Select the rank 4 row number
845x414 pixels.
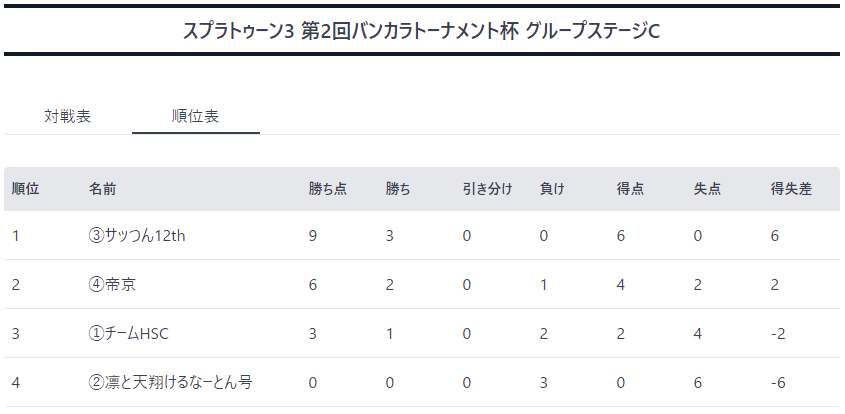(x=16, y=383)
